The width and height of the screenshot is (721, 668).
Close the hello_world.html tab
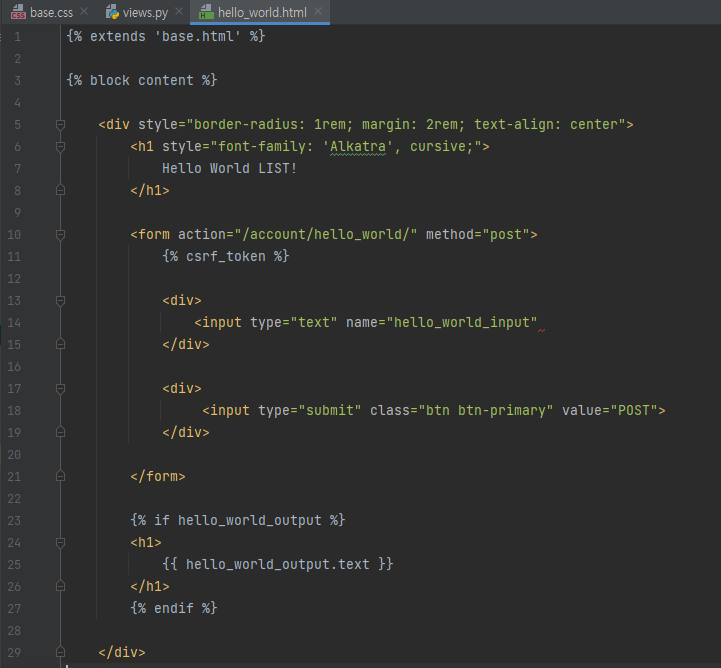click(x=318, y=11)
